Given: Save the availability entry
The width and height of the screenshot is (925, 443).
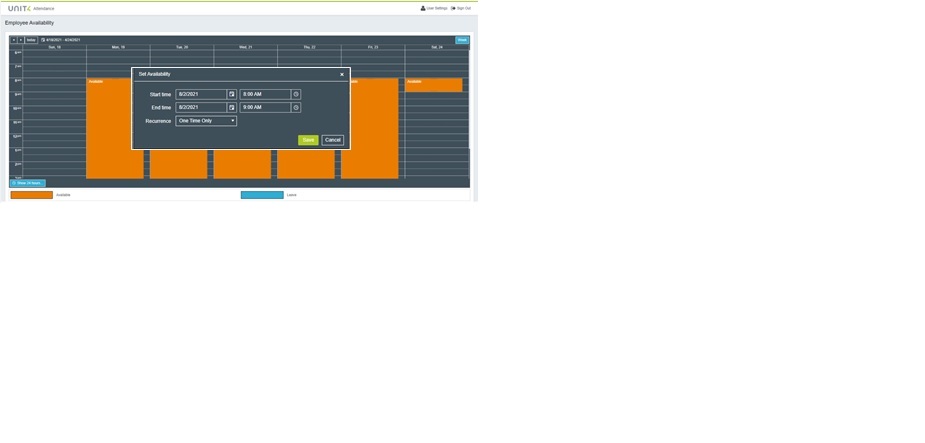Looking at the screenshot, I should pos(308,140).
